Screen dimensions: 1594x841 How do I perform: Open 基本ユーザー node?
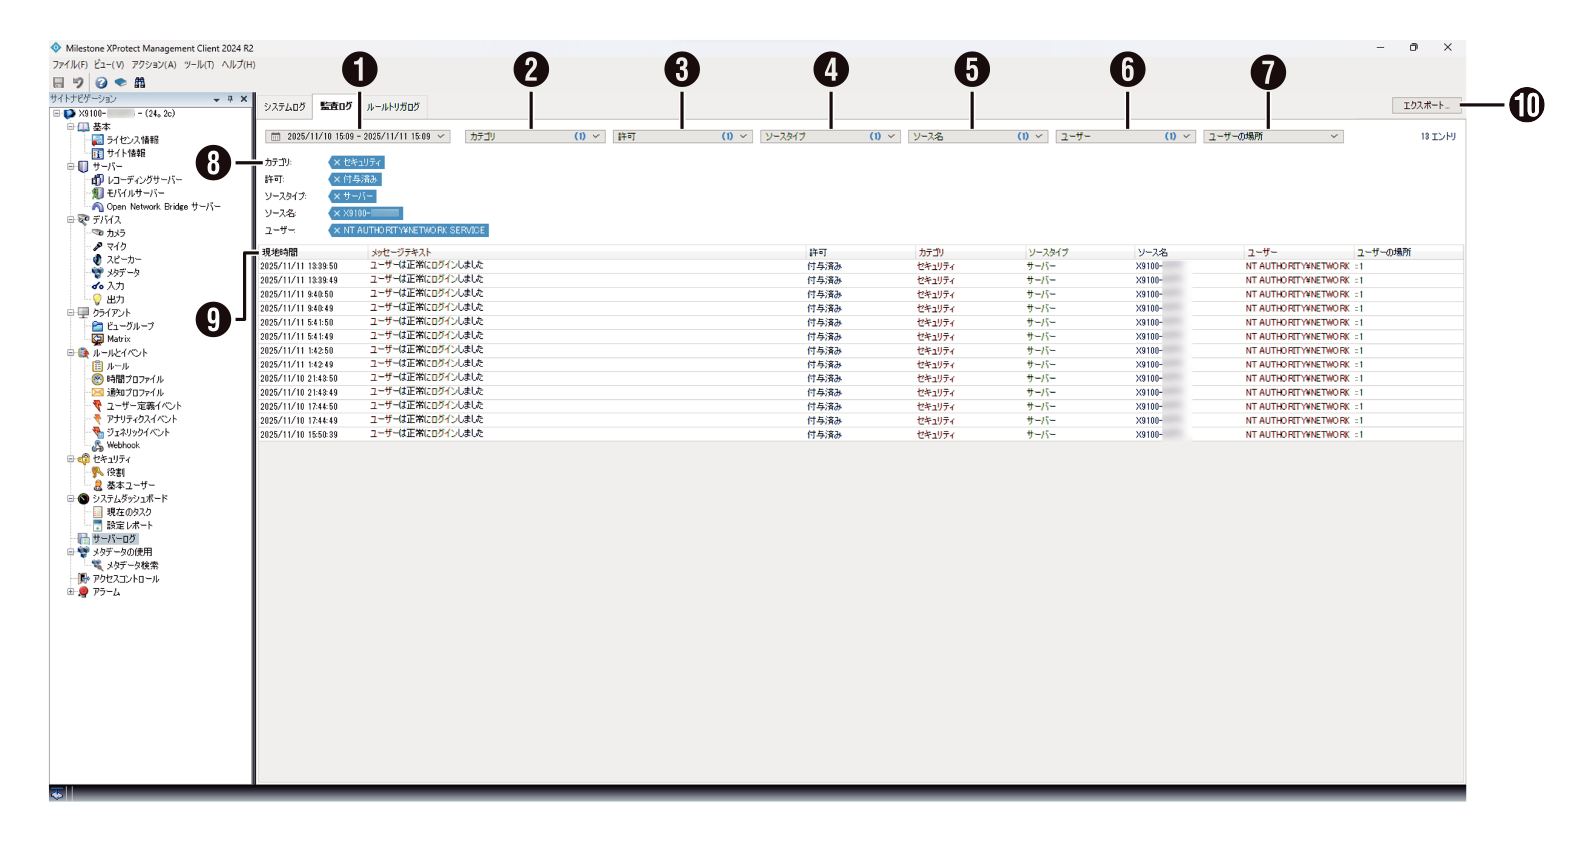coord(131,485)
